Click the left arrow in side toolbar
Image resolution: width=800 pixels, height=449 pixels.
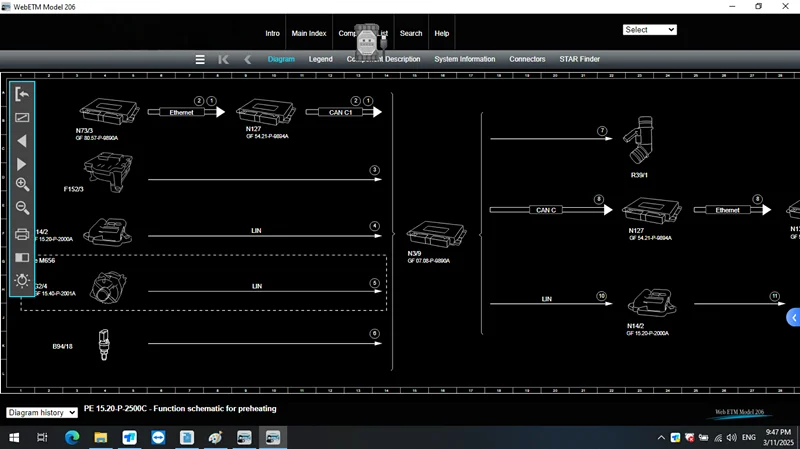[x=22, y=141]
